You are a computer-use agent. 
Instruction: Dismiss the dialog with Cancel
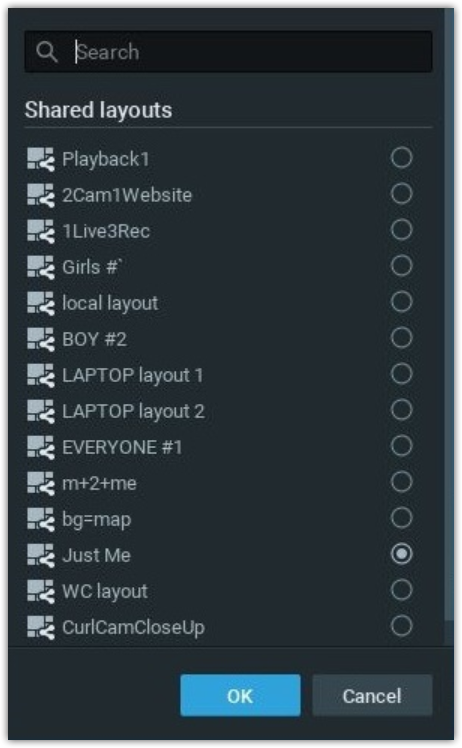coord(372,696)
